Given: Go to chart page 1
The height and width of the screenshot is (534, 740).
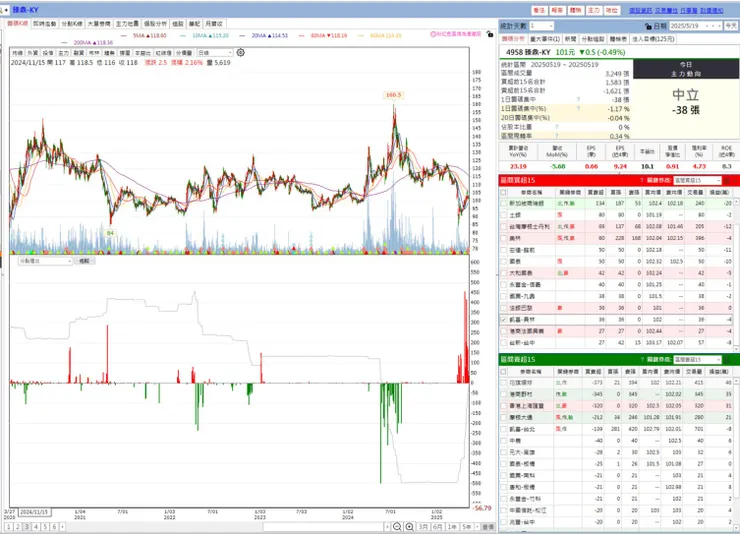Looking at the screenshot, I should coord(8,526).
